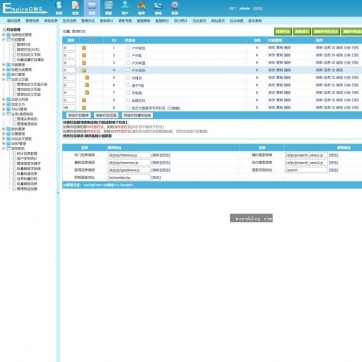Expand the 信息相关管理 tree node
Screen dimensions: 362x362
pos(4,34)
